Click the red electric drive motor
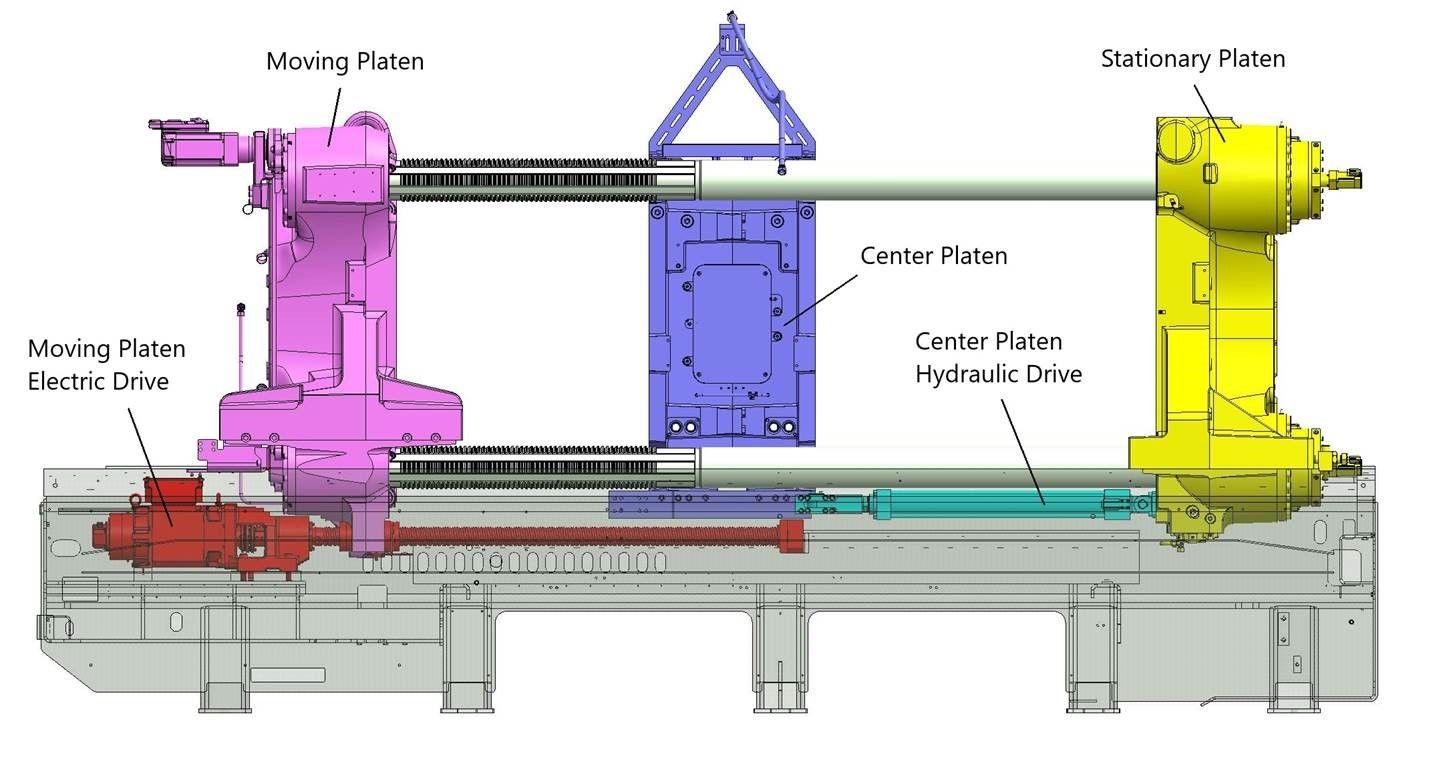This screenshot has height=772, width=1443. pyautogui.click(x=160, y=525)
